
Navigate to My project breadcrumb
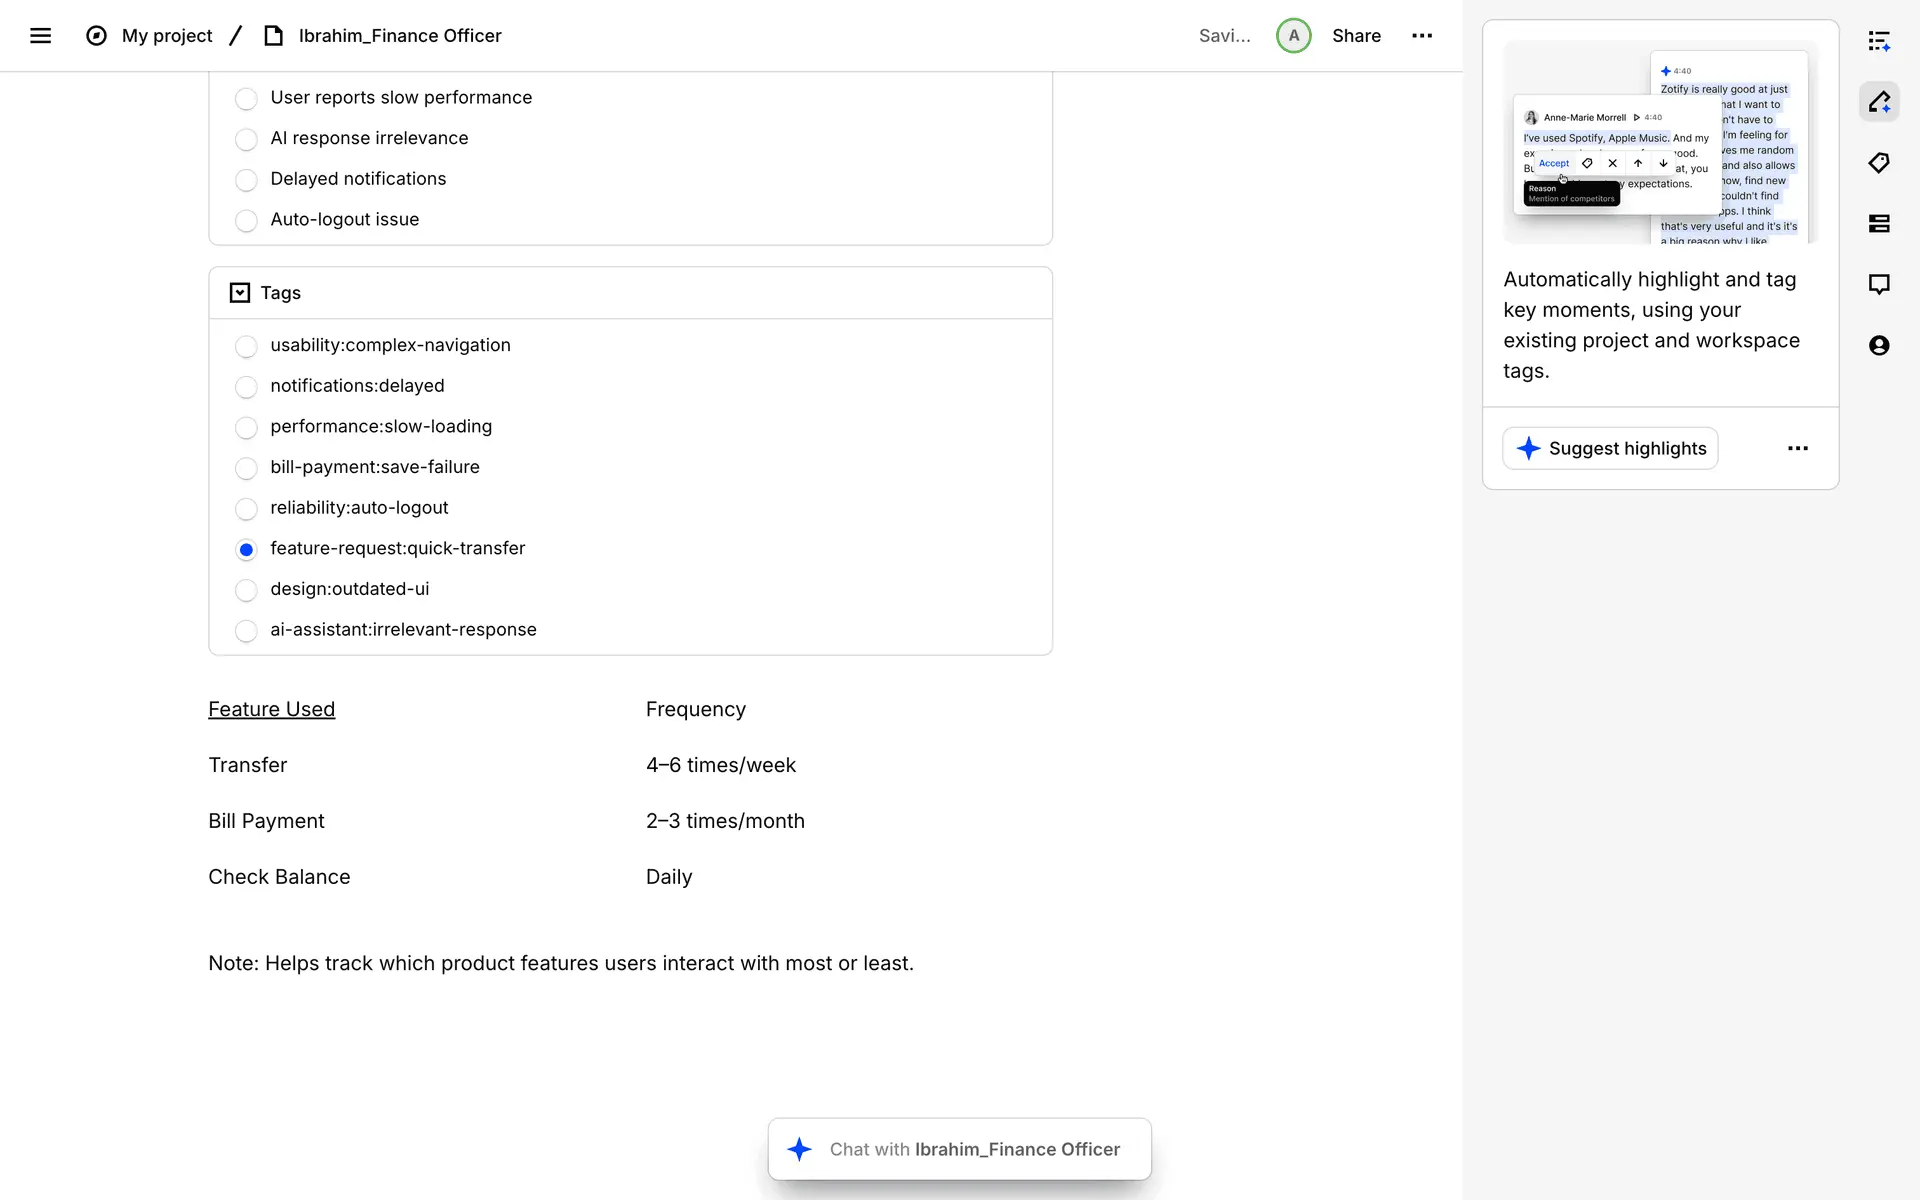[167, 36]
